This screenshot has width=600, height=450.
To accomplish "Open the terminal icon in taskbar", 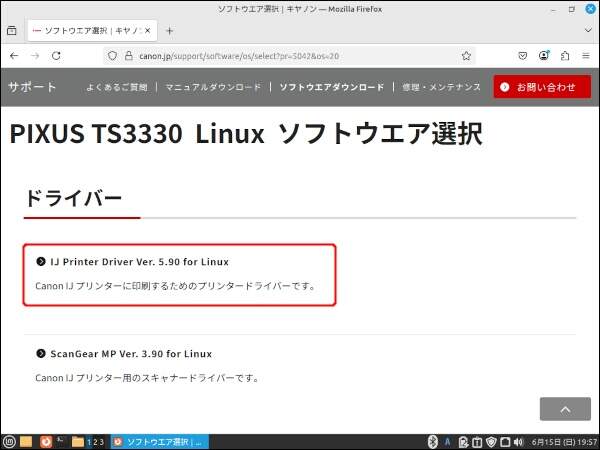I will click(x=61, y=441).
